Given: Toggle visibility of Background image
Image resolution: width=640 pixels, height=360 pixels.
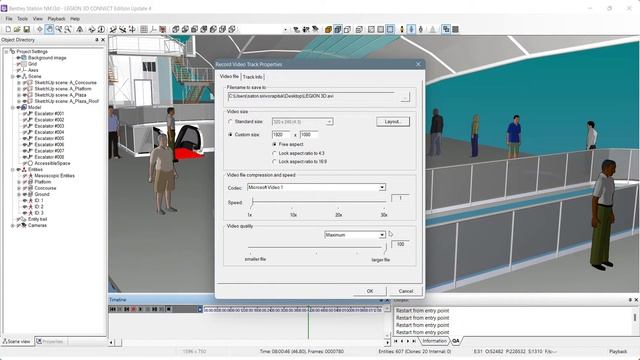Looking at the screenshot, I should tap(18, 58).
